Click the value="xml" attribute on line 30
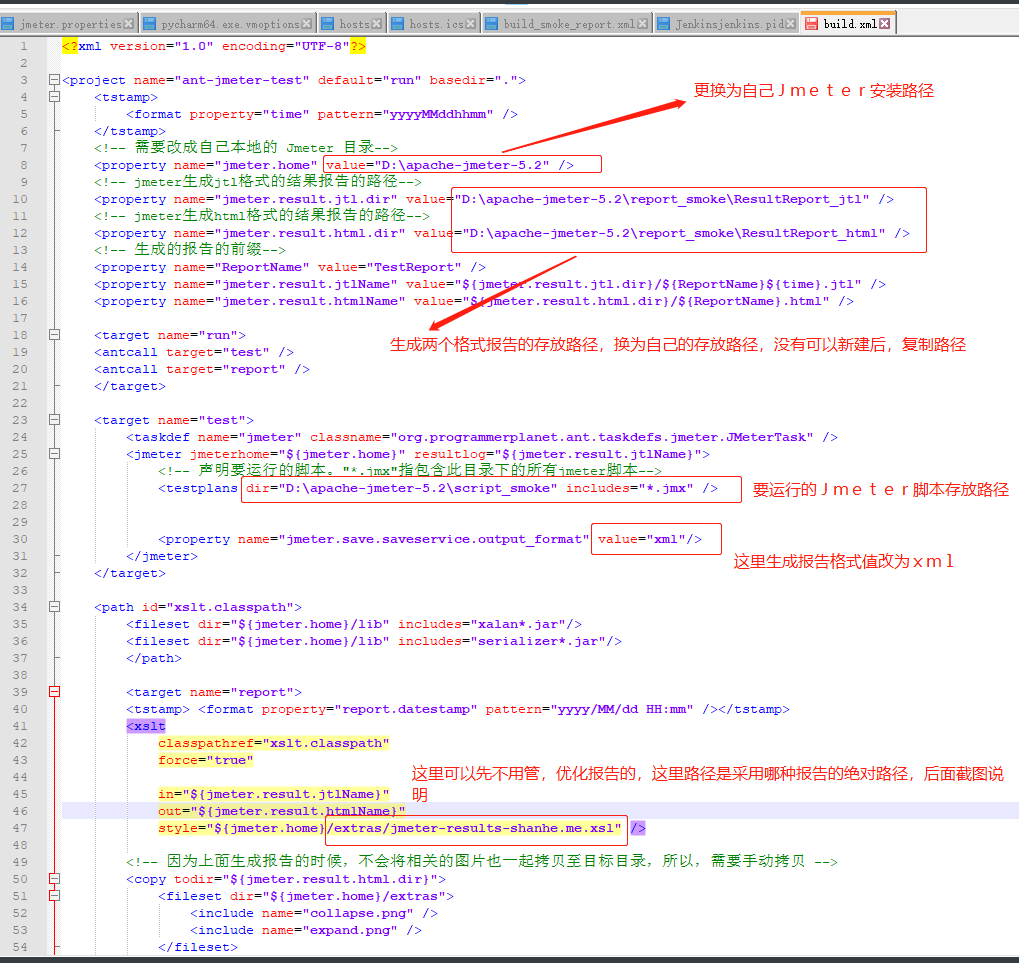 (x=641, y=539)
